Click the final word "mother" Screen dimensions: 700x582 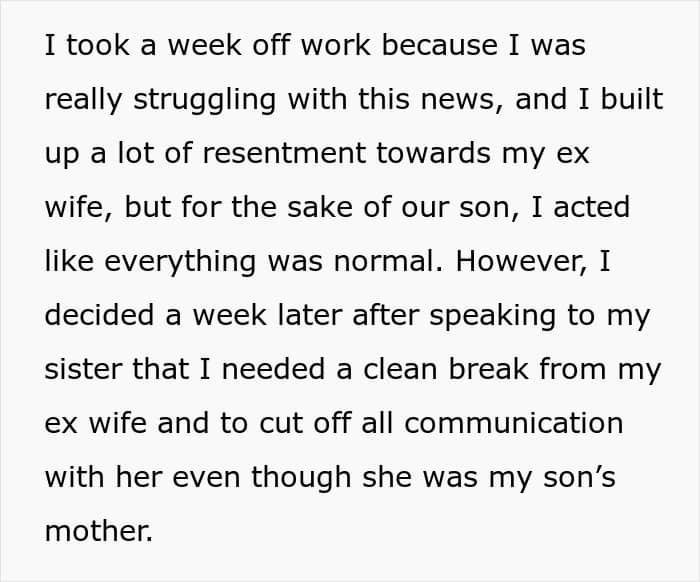click(x=96, y=531)
